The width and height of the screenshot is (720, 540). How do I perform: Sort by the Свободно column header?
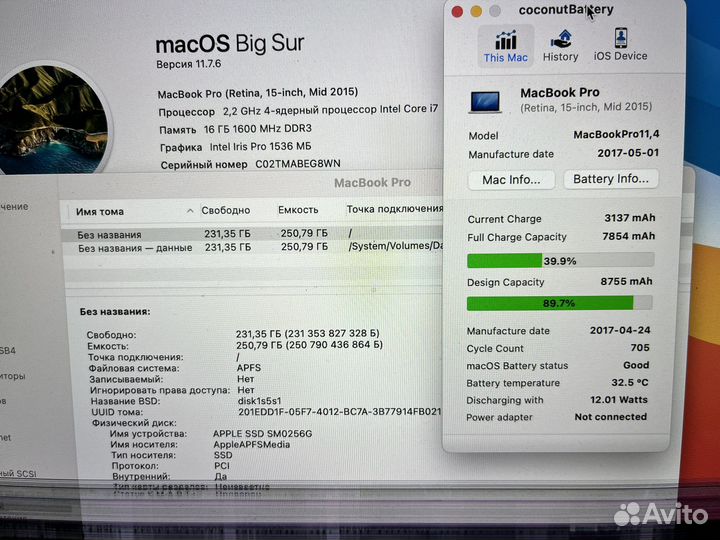(x=225, y=210)
